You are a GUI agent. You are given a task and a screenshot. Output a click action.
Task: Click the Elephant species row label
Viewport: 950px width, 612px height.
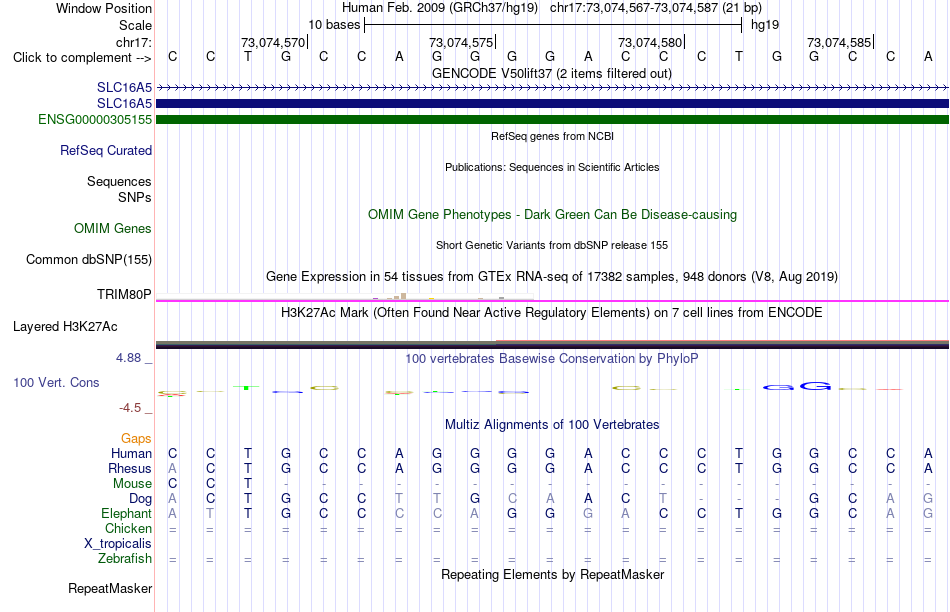[127, 513]
